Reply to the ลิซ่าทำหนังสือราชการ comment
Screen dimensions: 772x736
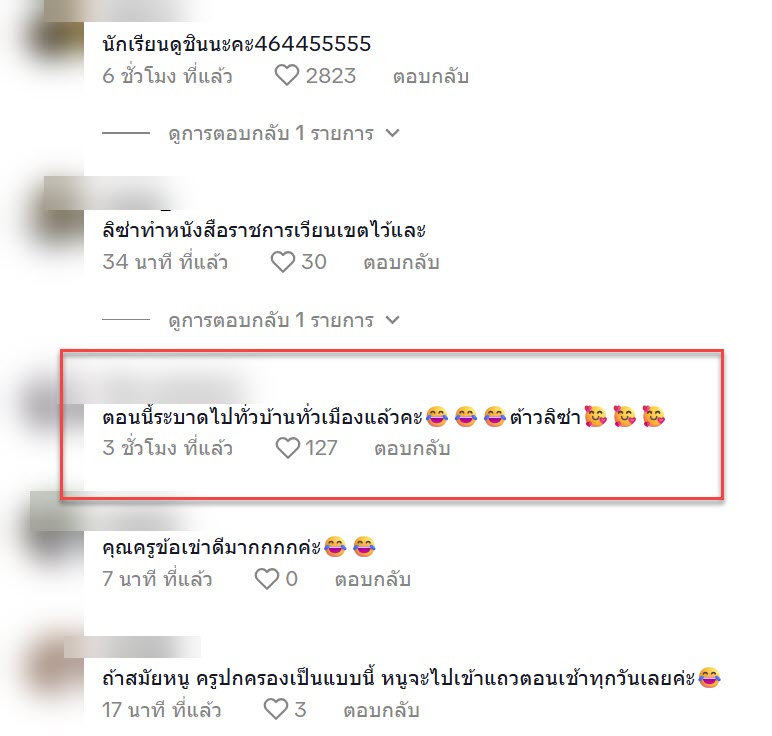pyautogui.click(x=401, y=262)
